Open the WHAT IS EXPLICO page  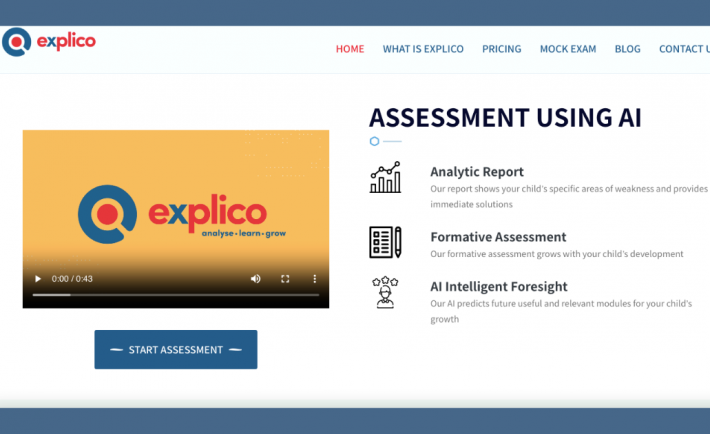click(x=423, y=49)
